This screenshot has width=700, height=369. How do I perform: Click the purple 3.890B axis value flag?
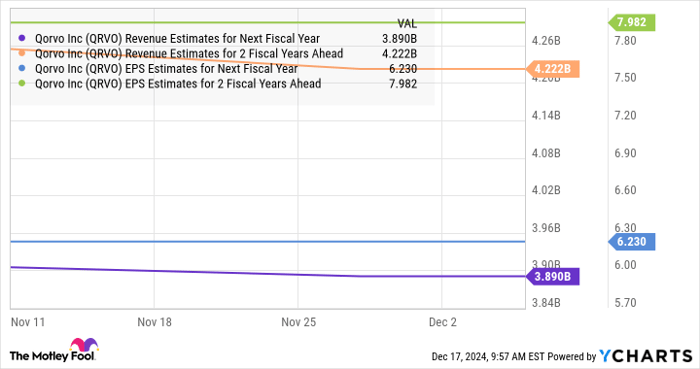[x=552, y=277]
